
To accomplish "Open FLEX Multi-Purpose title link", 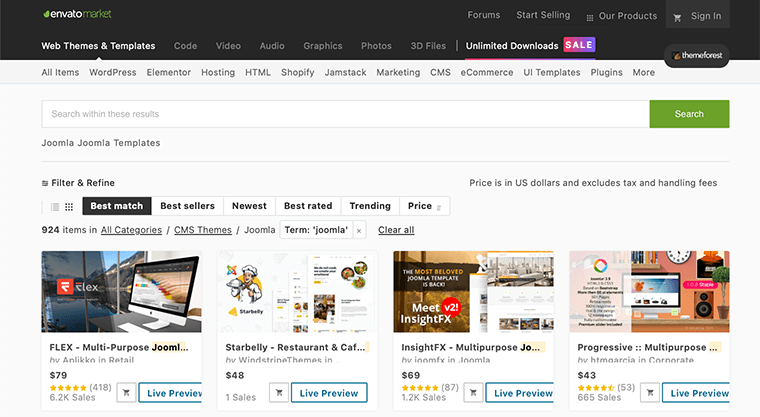I will coord(119,347).
